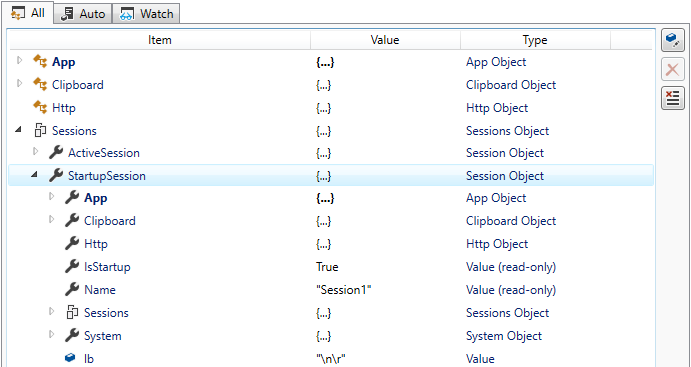Click the orange icon beside top-level Http
The width and height of the screenshot is (691, 367).
click(x=40, y=108)
